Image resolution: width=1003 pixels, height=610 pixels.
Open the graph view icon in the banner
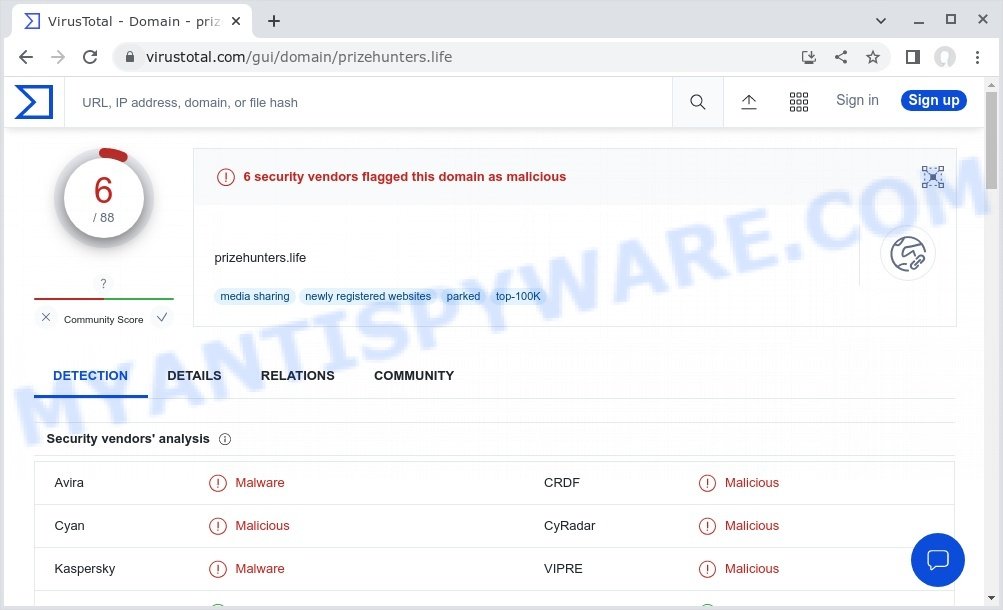point(933,177)
